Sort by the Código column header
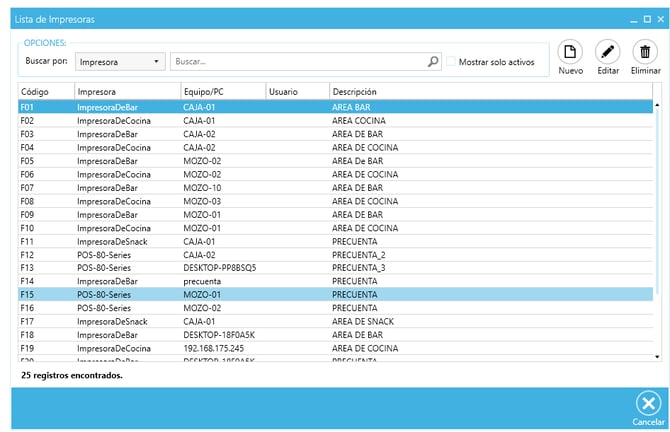Screen dimensions: 670x432 [46, 91]
